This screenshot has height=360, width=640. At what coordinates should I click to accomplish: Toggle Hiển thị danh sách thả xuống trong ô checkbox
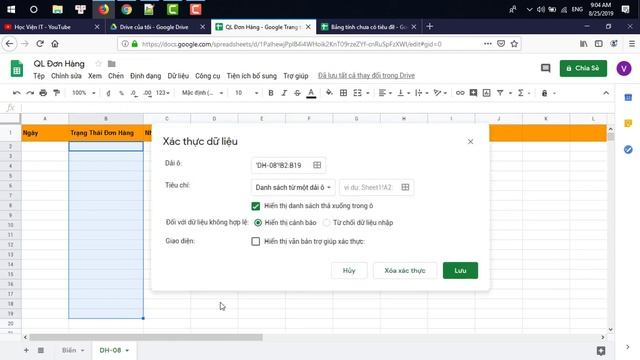tap(256, 206)
